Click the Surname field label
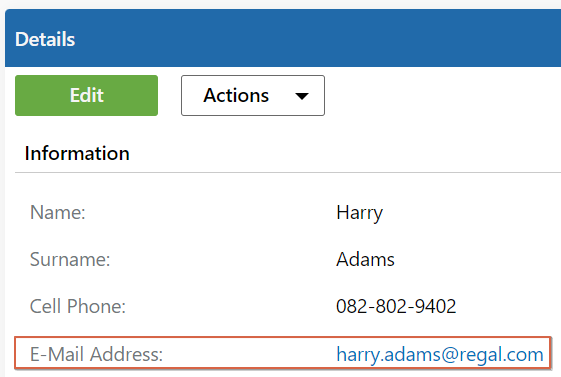 click(70, 259)
